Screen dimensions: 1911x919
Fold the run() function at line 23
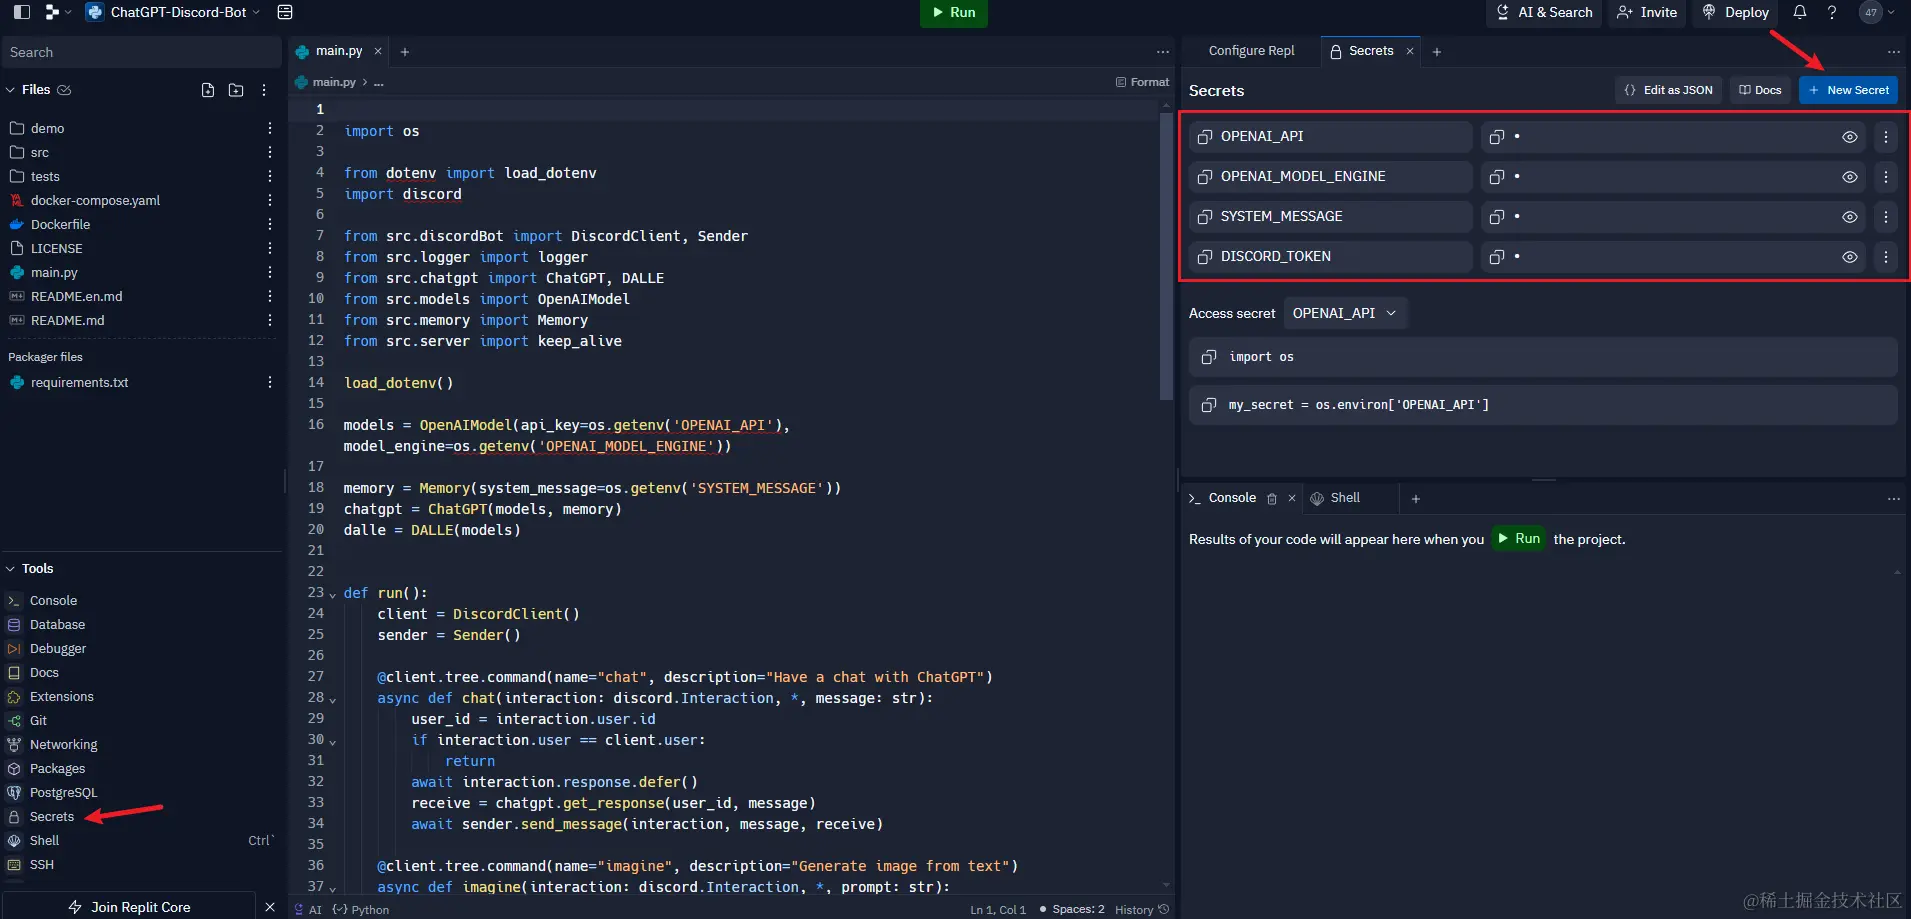point(333,594)
